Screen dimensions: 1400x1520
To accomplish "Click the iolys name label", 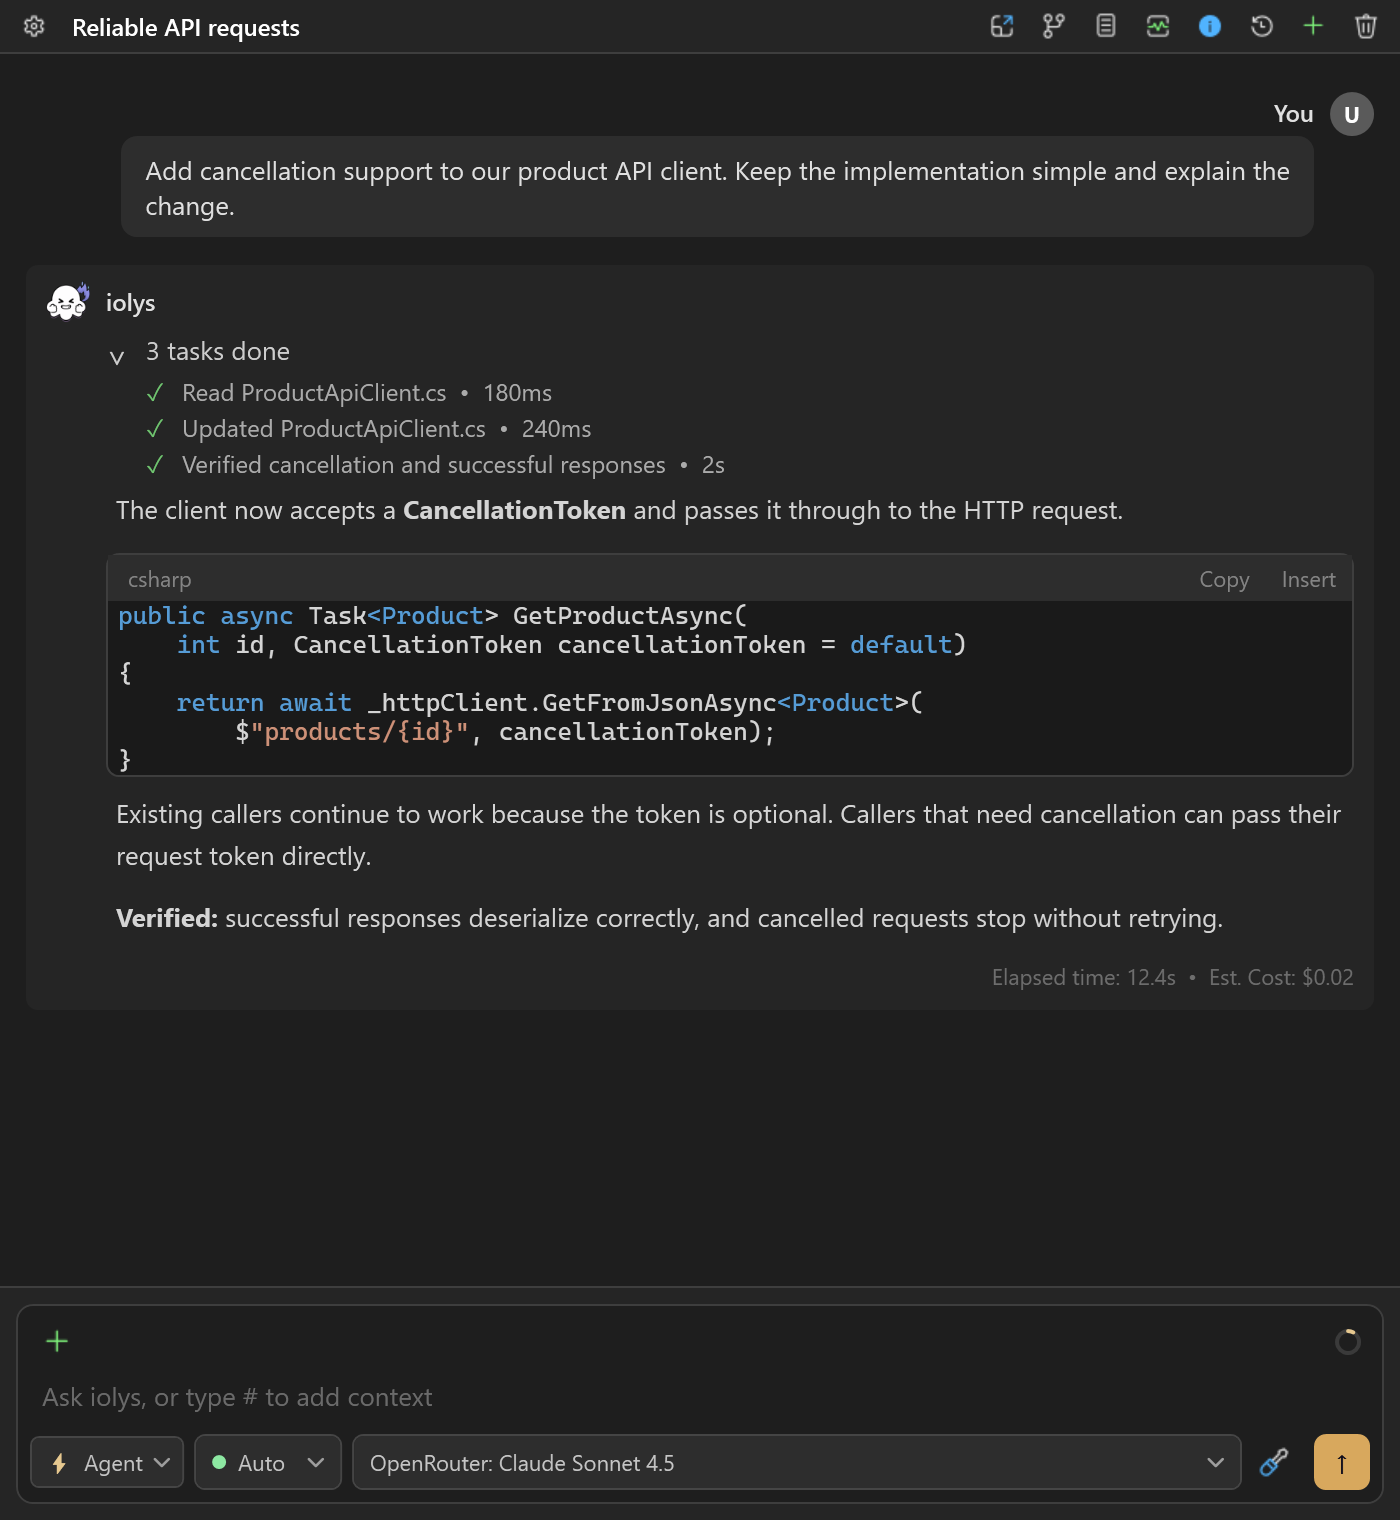I will click(x=130, y=302).
